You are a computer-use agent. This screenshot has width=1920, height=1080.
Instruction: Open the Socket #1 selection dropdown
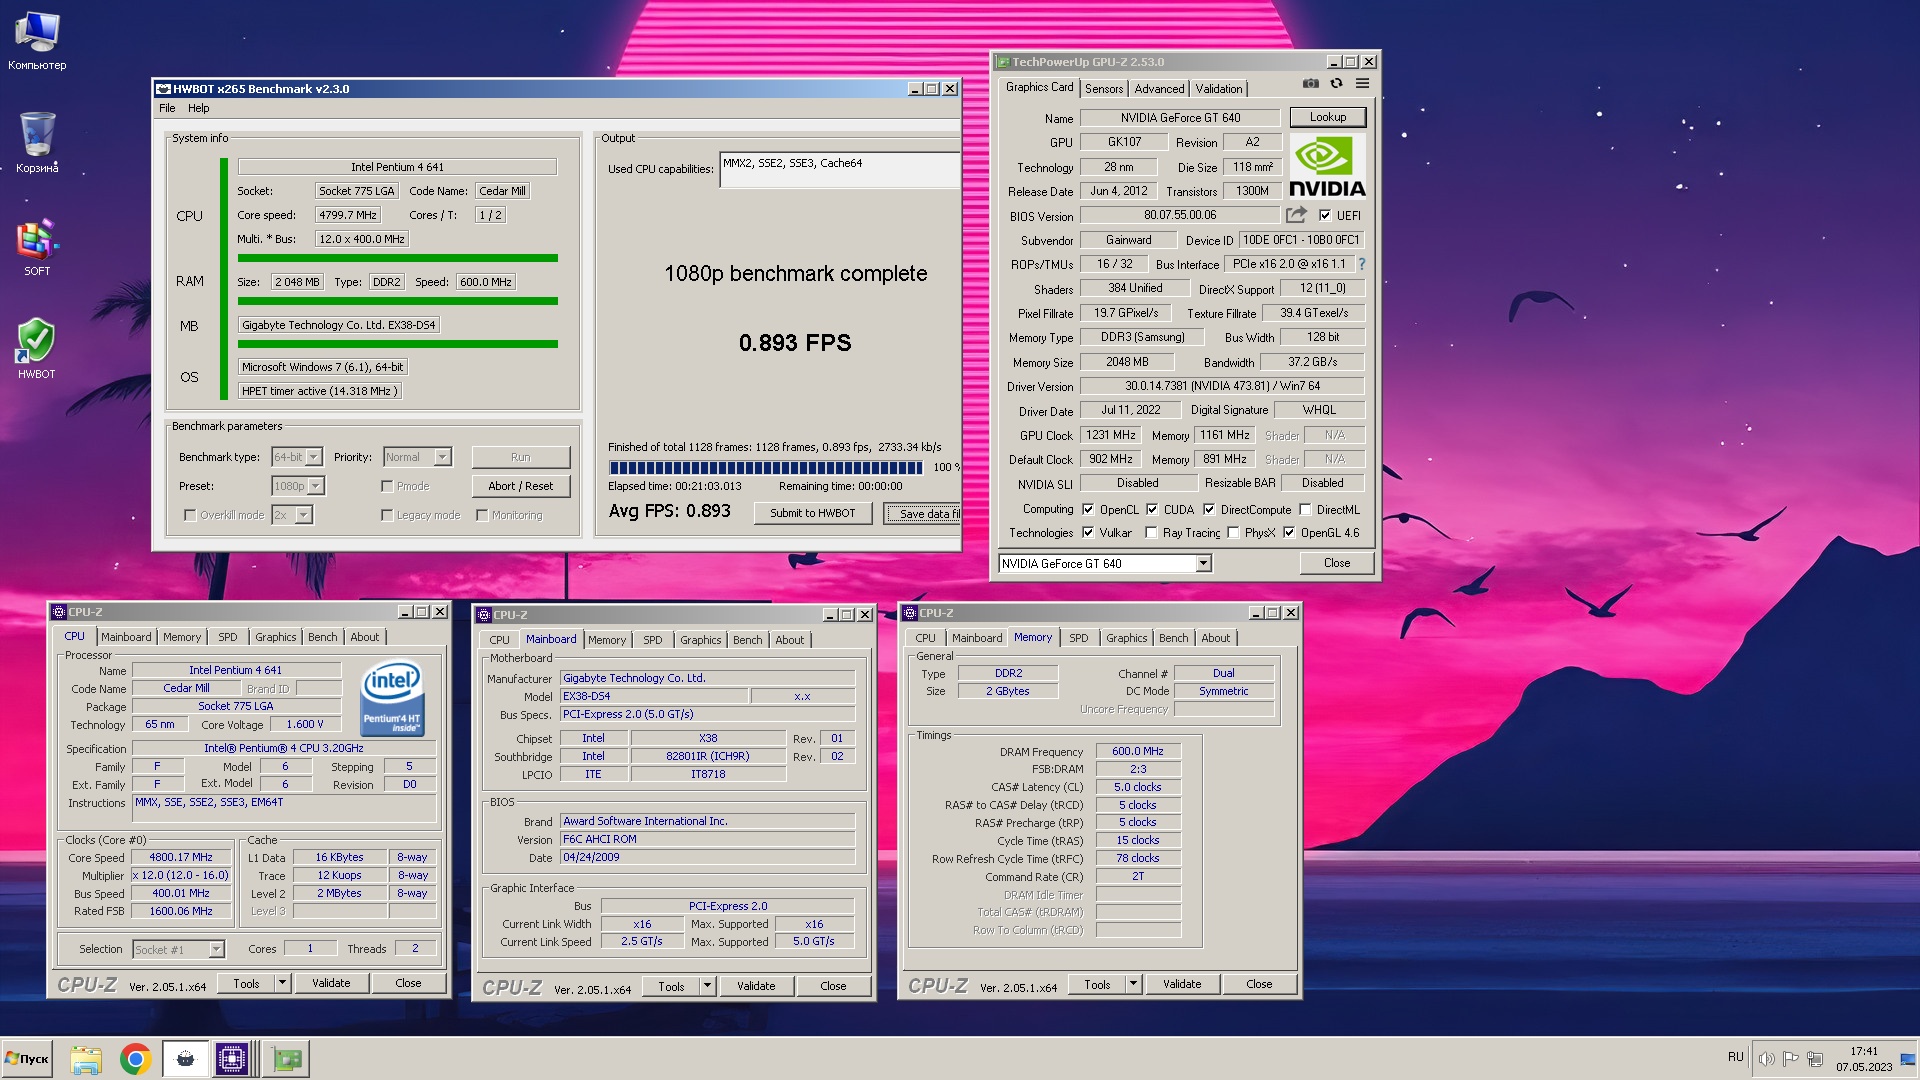(x=178, y=949)
